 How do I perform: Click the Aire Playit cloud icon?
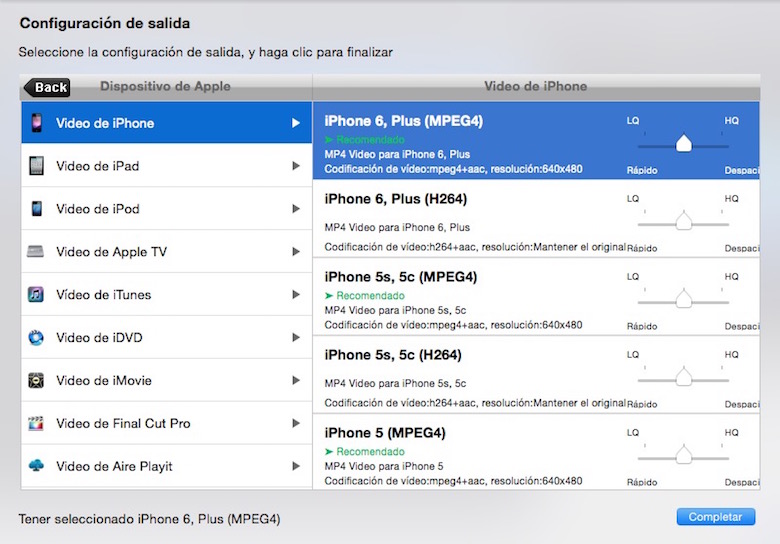coord(36,465)
